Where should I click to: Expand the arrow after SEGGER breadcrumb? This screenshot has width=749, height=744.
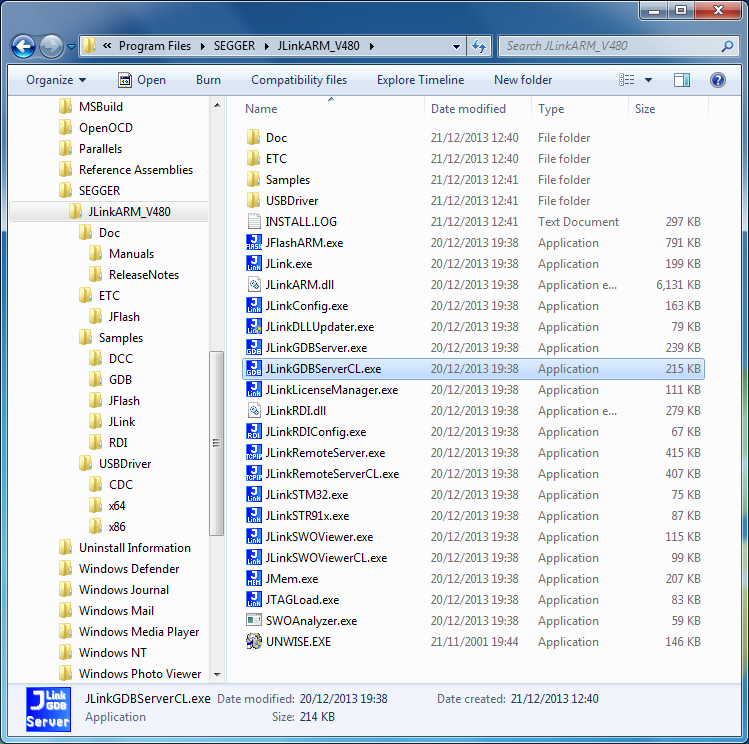[x=267, y=46]
